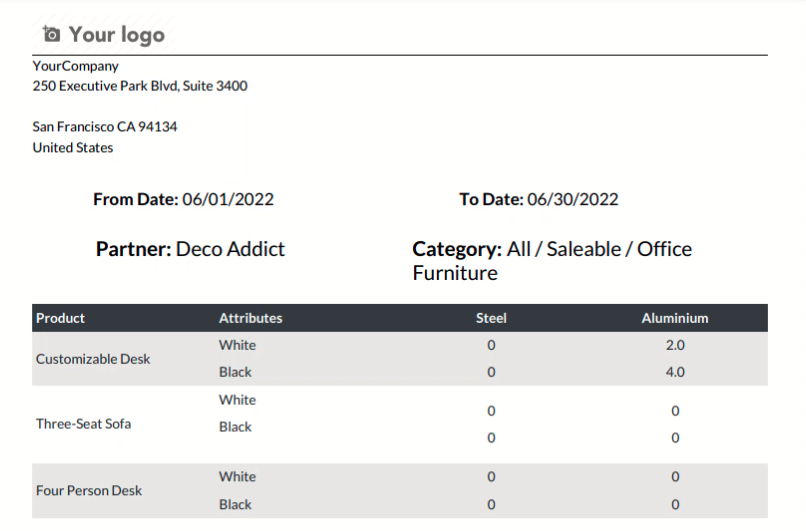Select the Four Person Desk row
Screen dimensions: 806x531
pos(400,491)
